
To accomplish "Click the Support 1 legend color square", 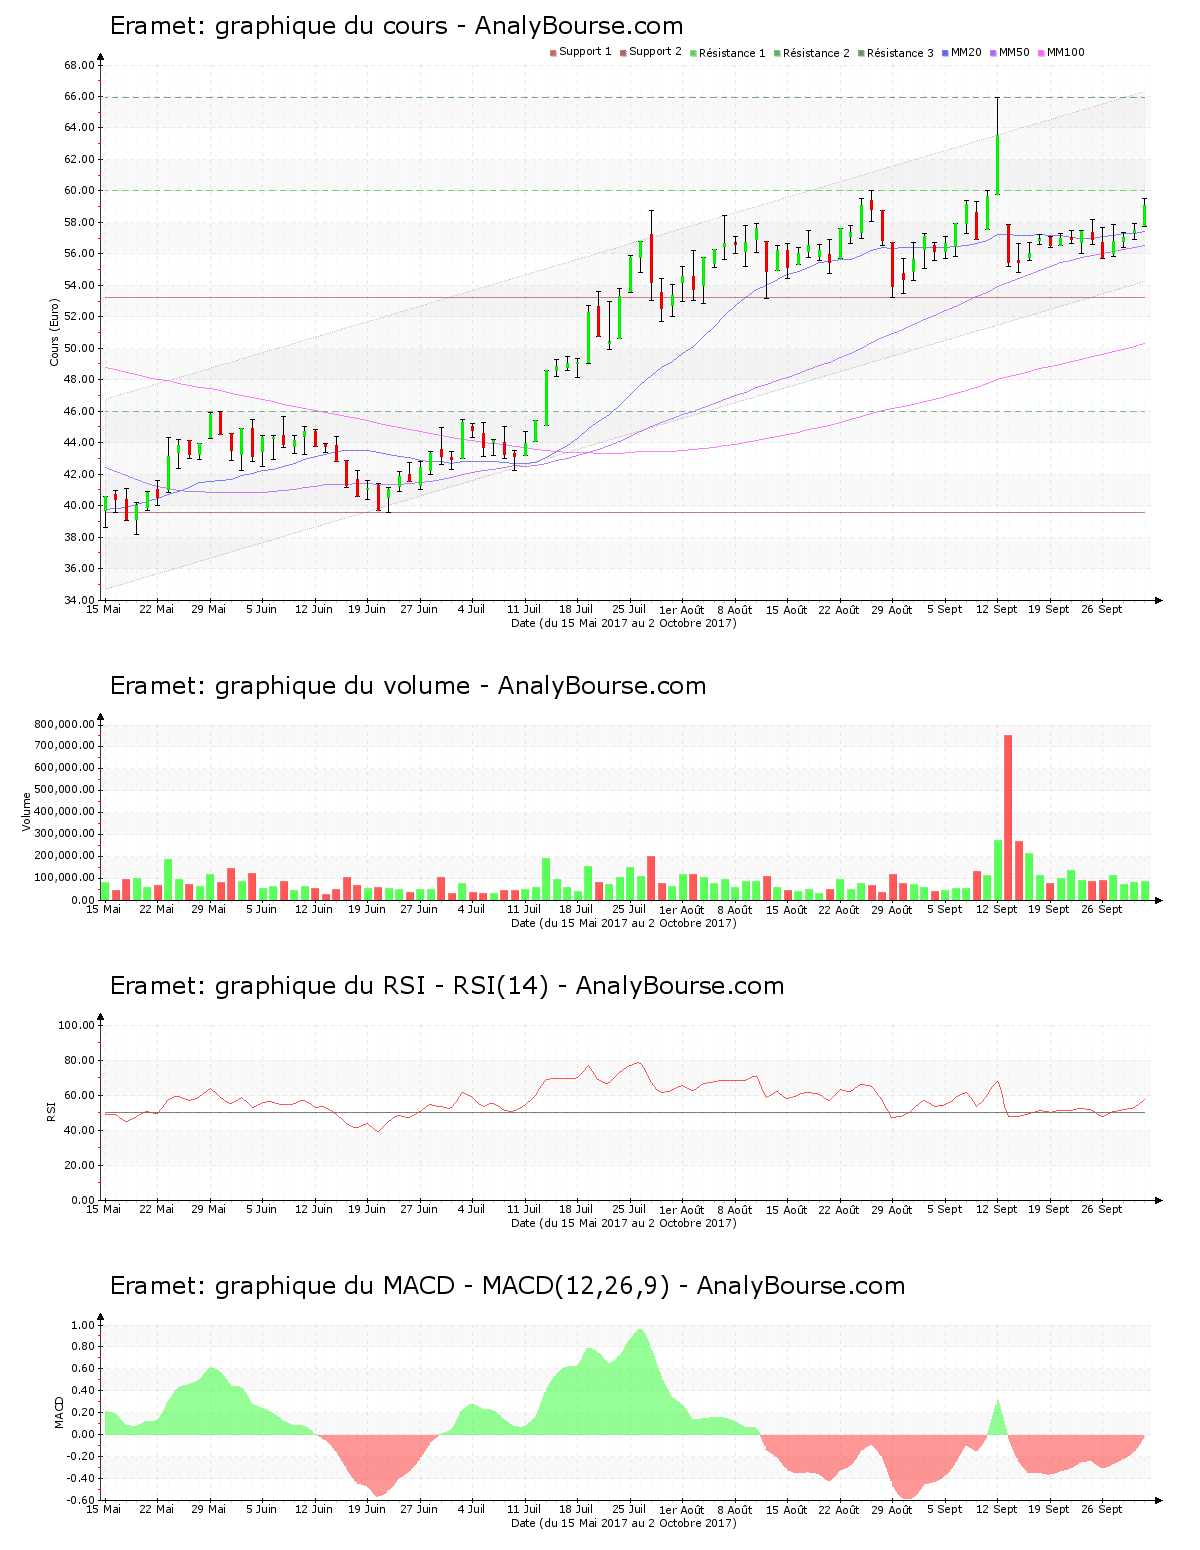I will coord(553,52).
